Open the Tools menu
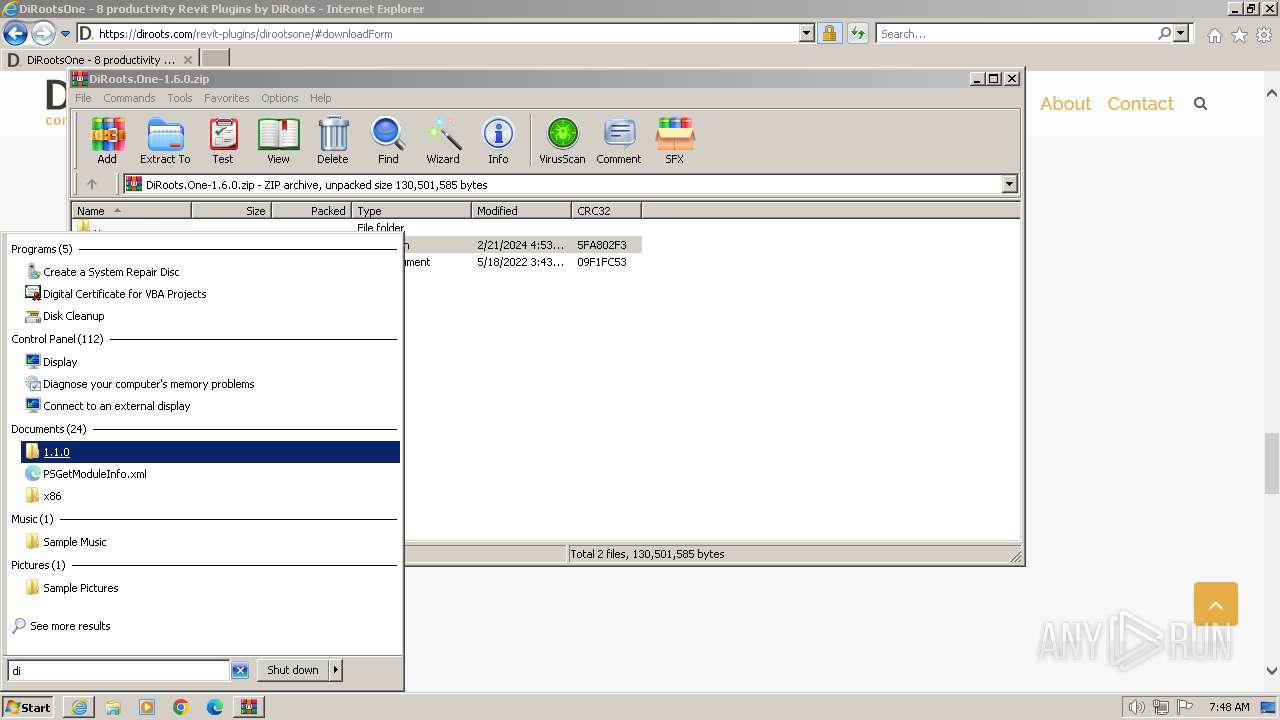Screen dimensions: 1280x720 [x=180, y=98]
